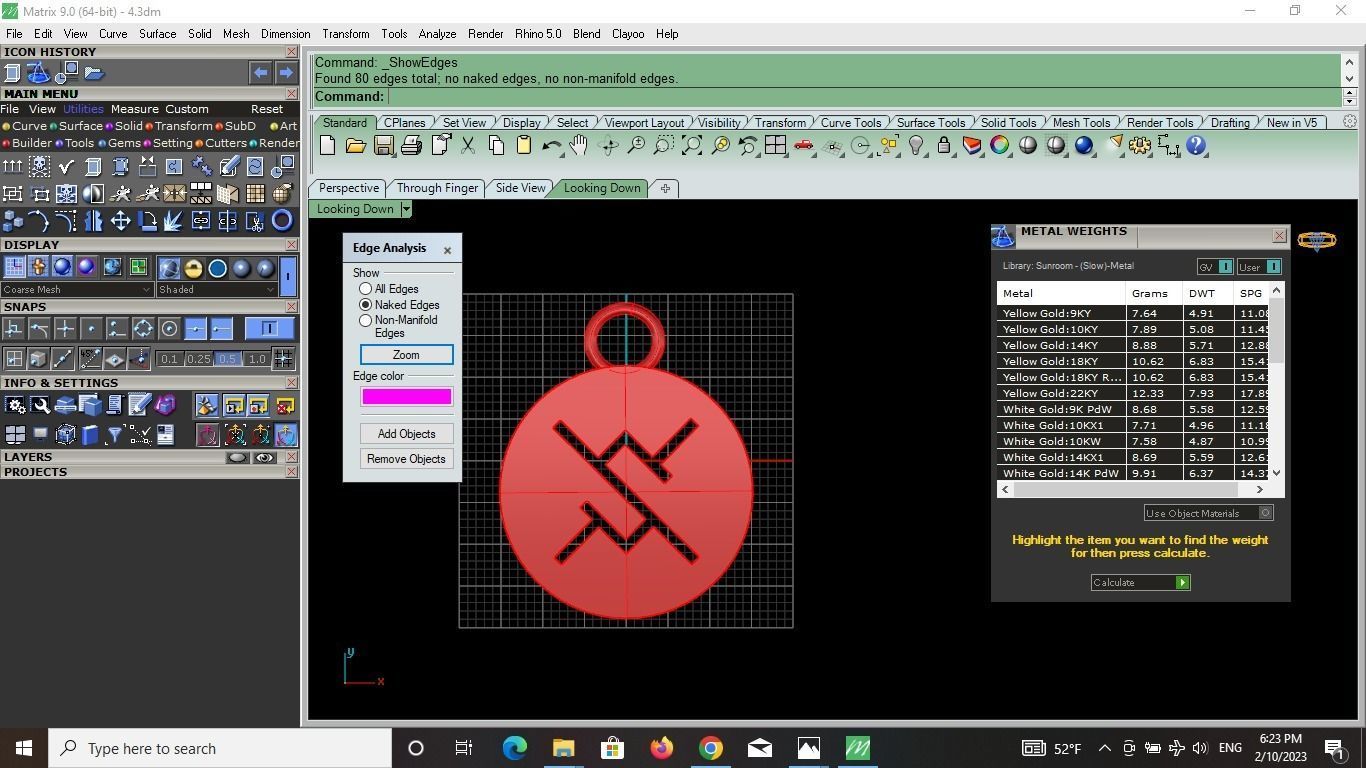
Task: Select the Naked Edges radio button
Action: (x=365, y=305)
